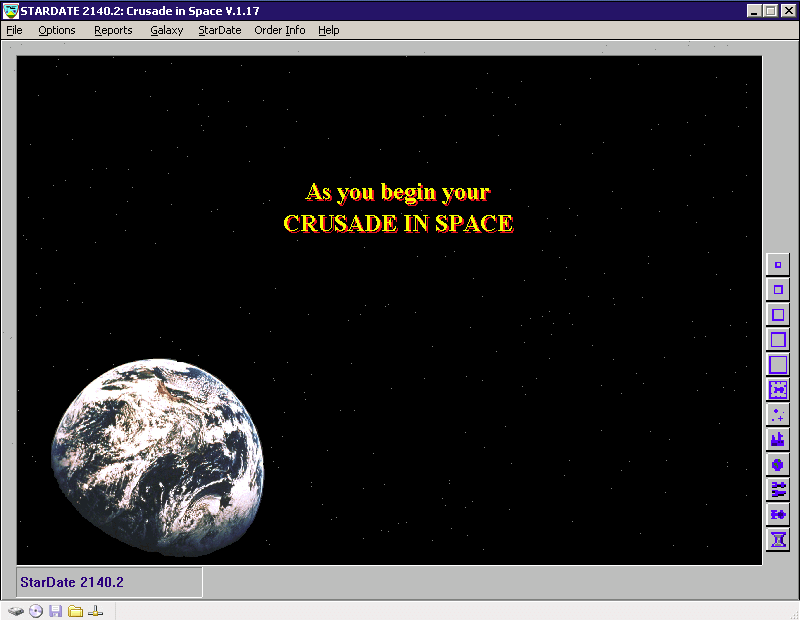Click the hard drive icon in the bottom bar
800x621 pixels.
pyautogui.click(x=16, y=611)
